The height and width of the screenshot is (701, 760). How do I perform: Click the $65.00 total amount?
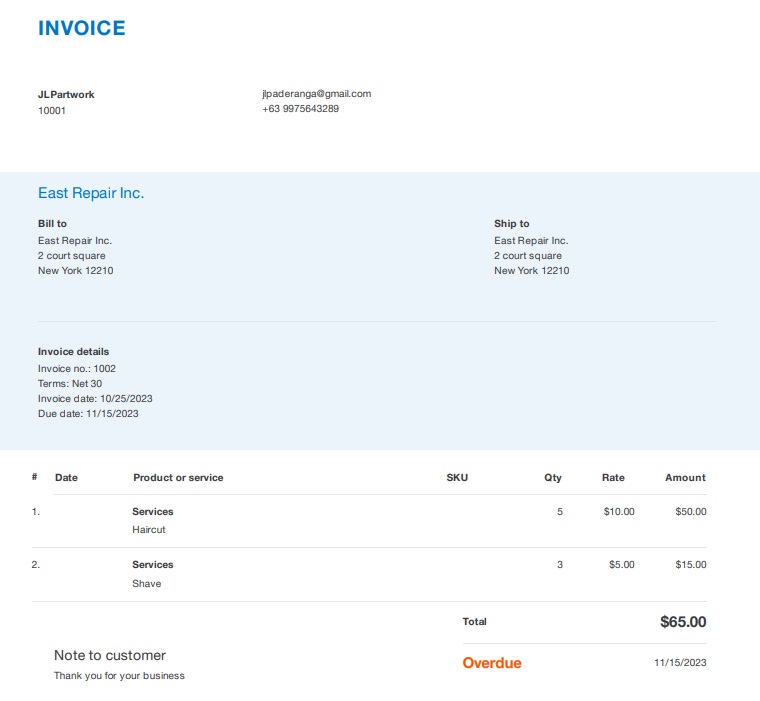(x=683, y=622)
